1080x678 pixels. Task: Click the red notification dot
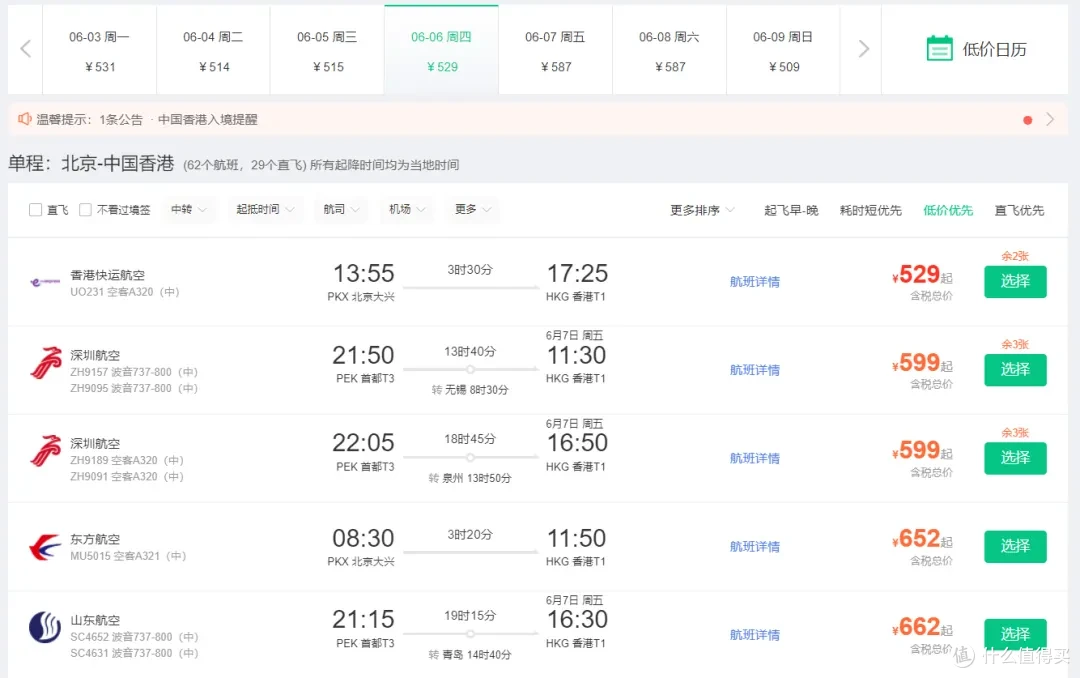tap(1028, 120)
